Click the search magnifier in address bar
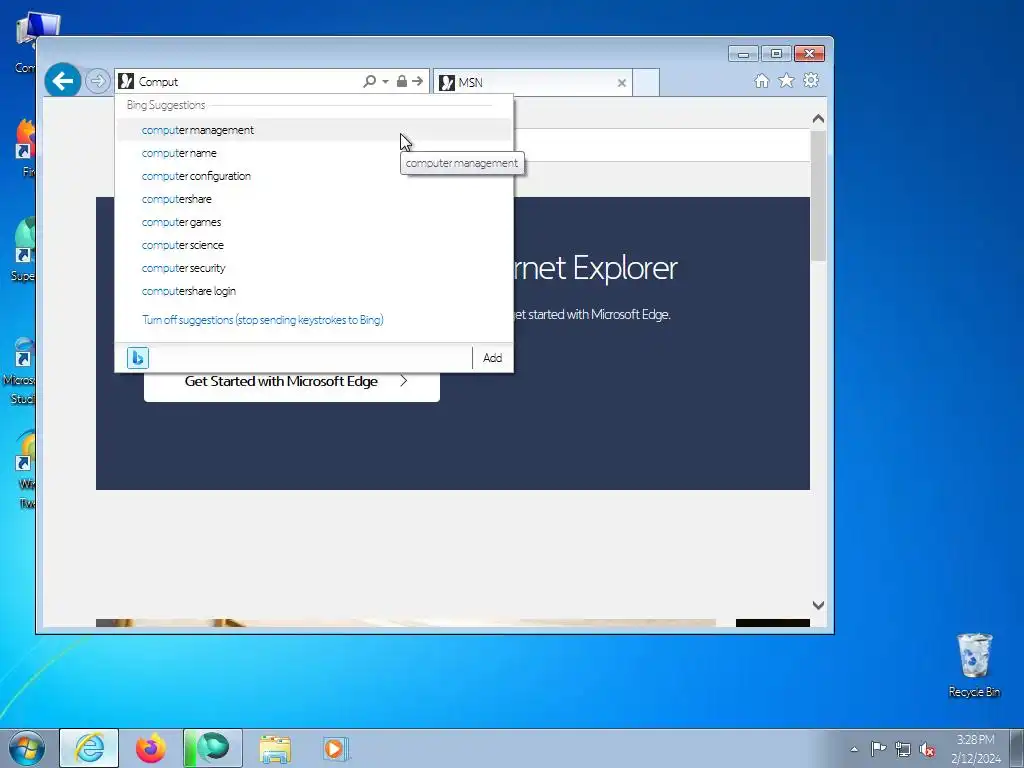This screenshot has width=1024, height=768. 370,81
